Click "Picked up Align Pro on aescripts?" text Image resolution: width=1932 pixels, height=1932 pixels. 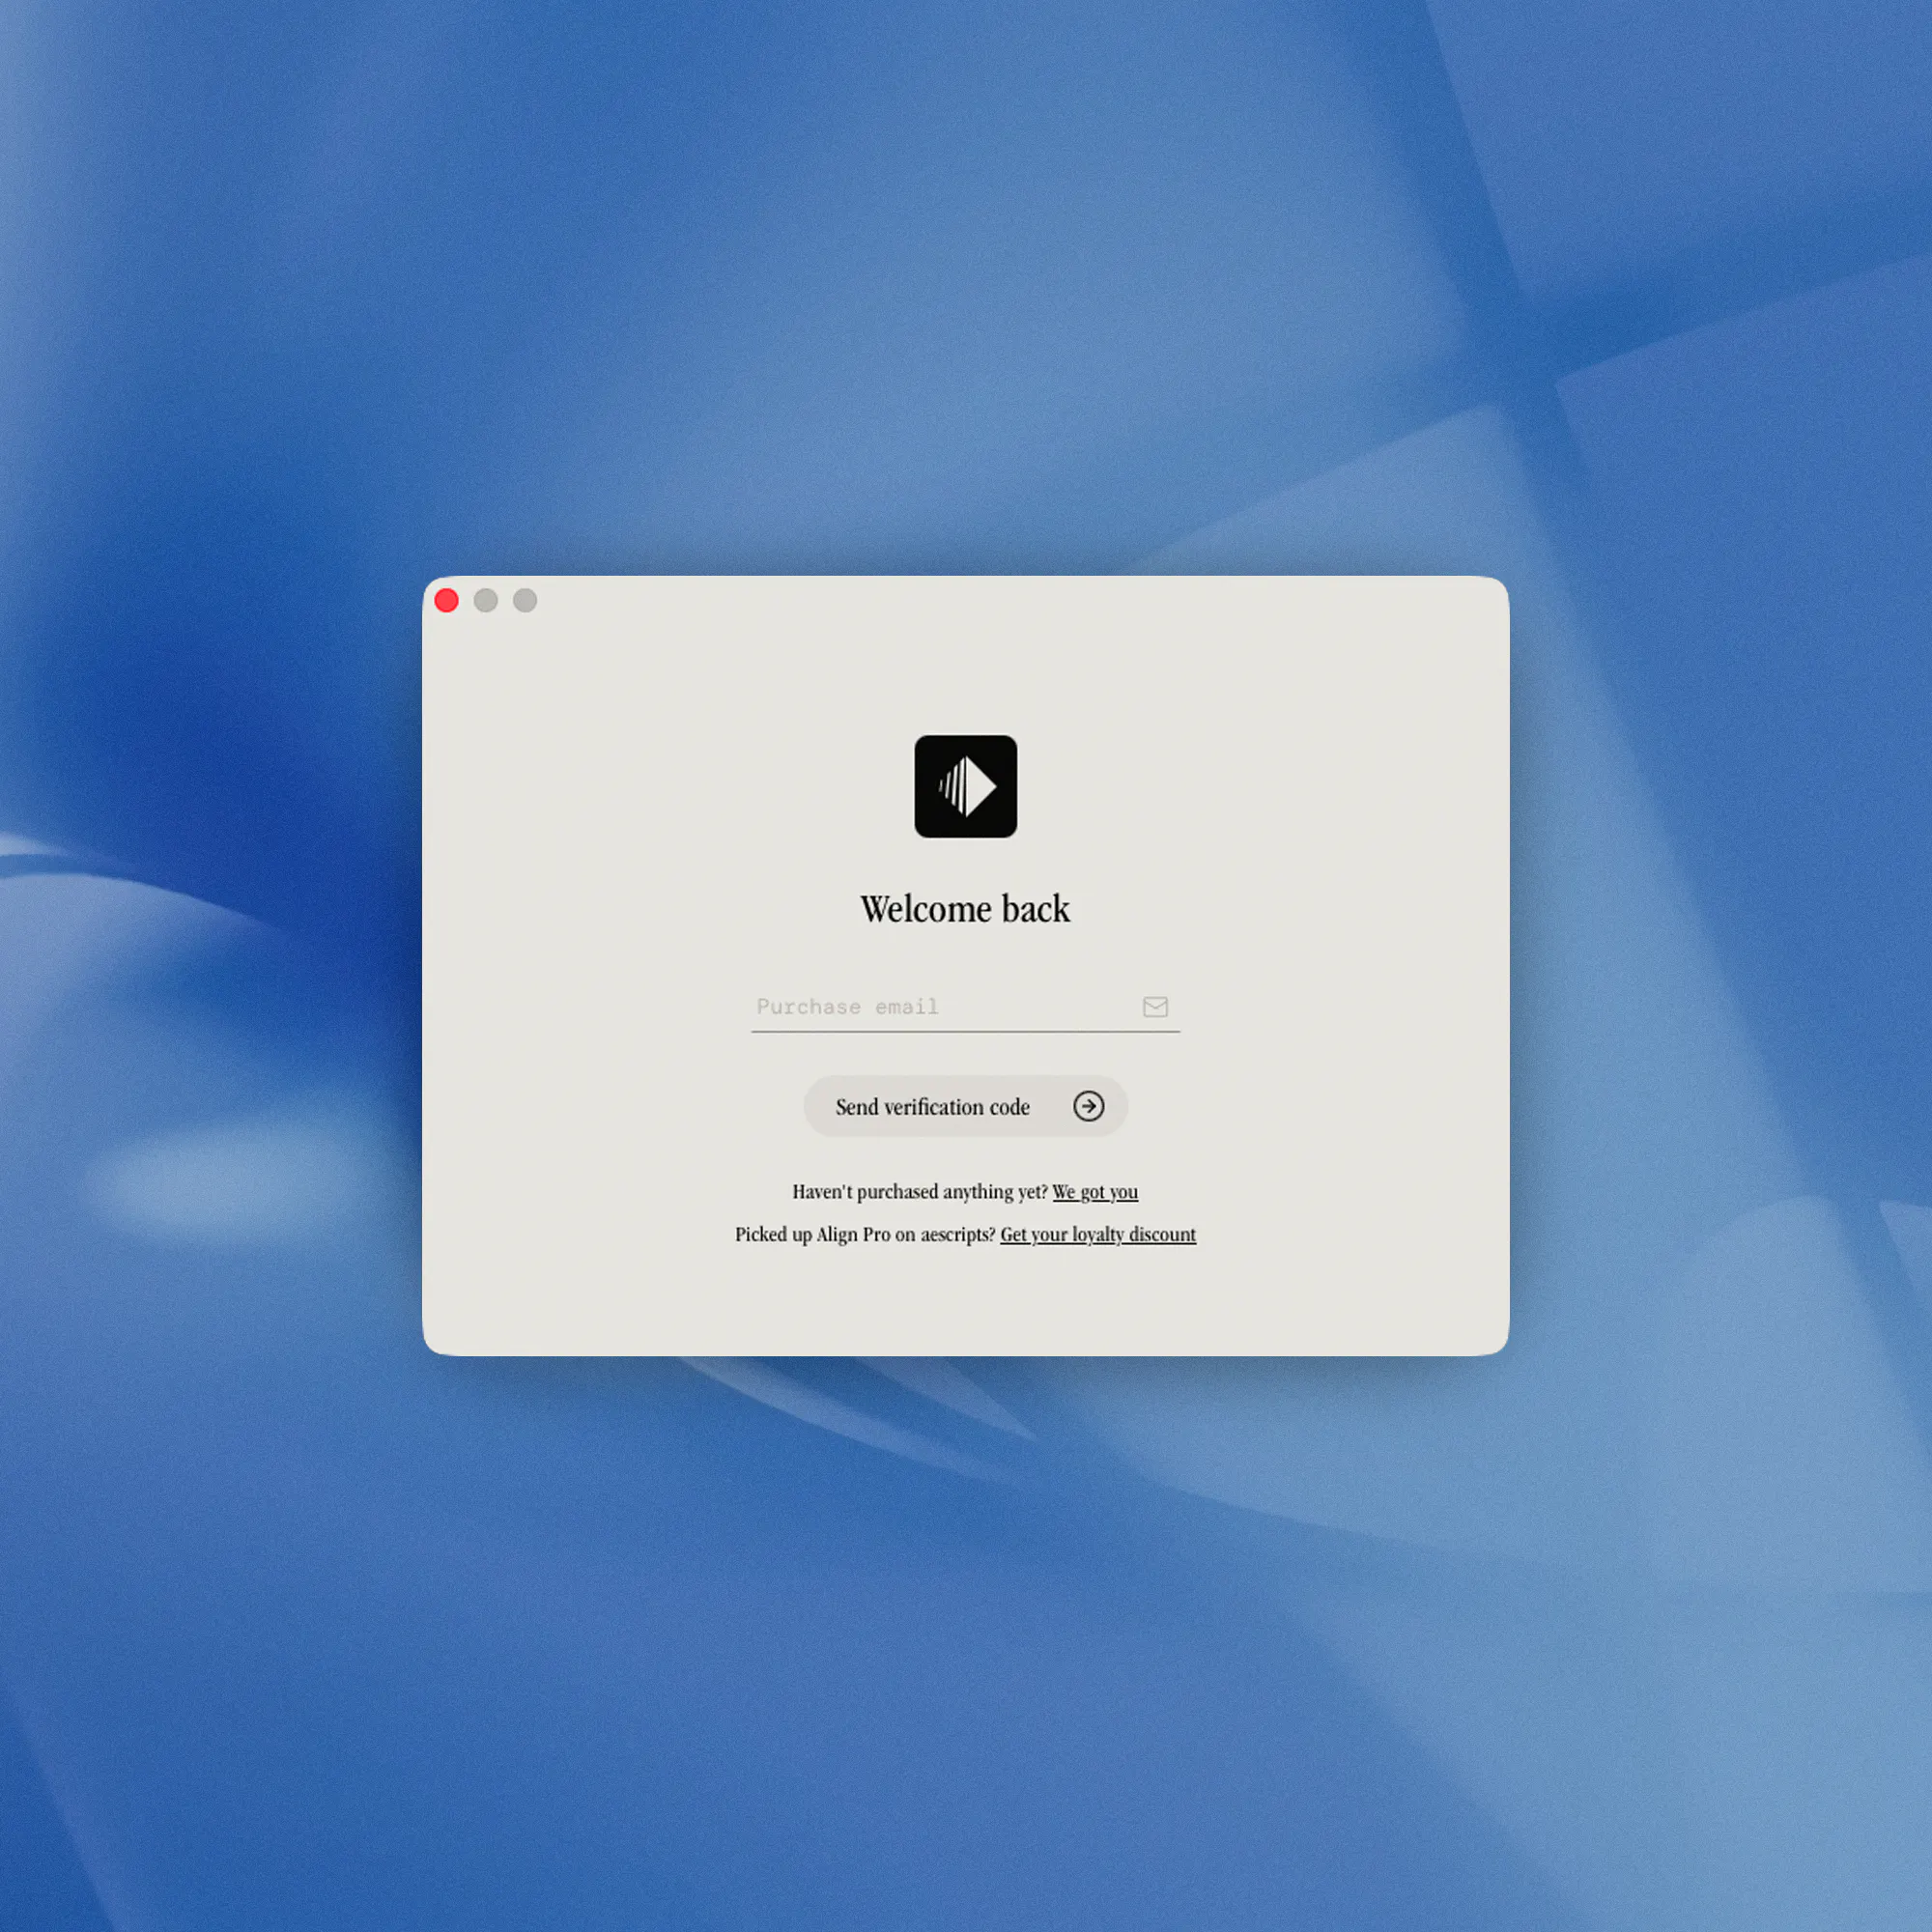pyautogui.click(x=865, y=1235)
